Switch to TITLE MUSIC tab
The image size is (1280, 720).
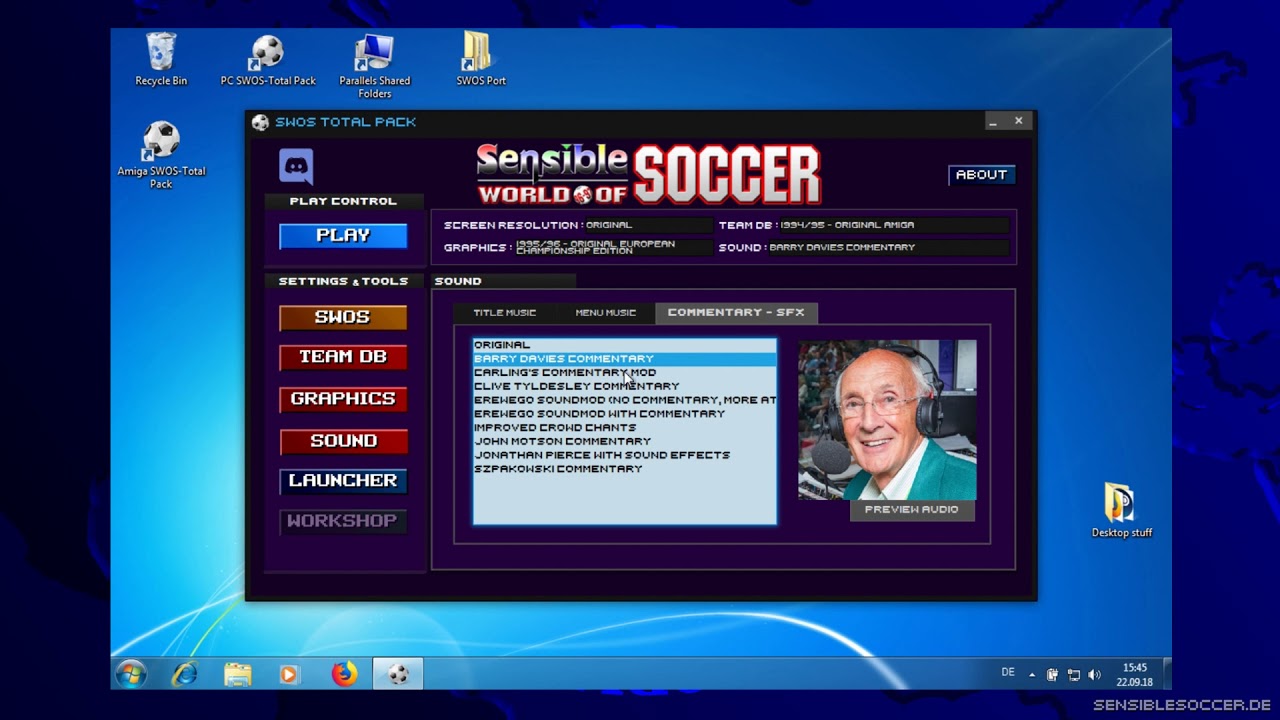tap(504, 313)
